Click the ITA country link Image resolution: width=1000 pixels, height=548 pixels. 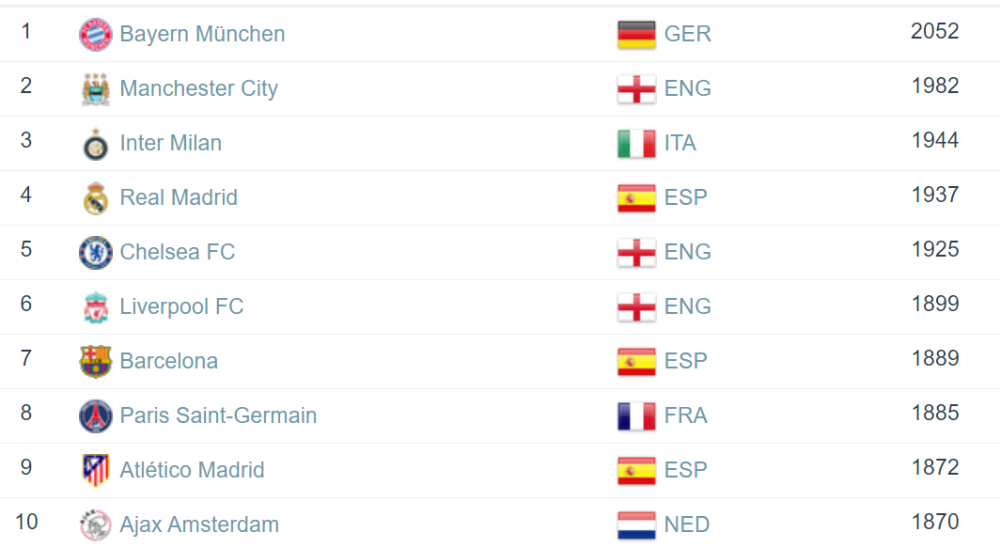coord(680,143)
